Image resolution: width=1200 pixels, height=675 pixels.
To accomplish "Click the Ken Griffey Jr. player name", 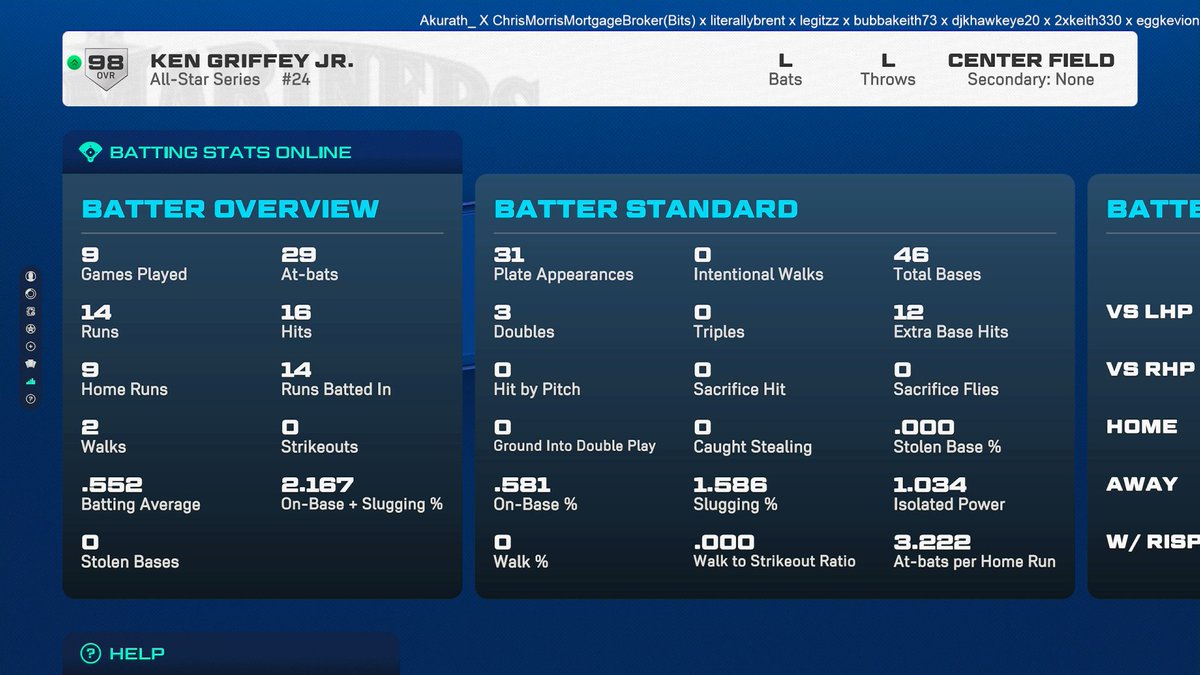I will coord(251,61).
